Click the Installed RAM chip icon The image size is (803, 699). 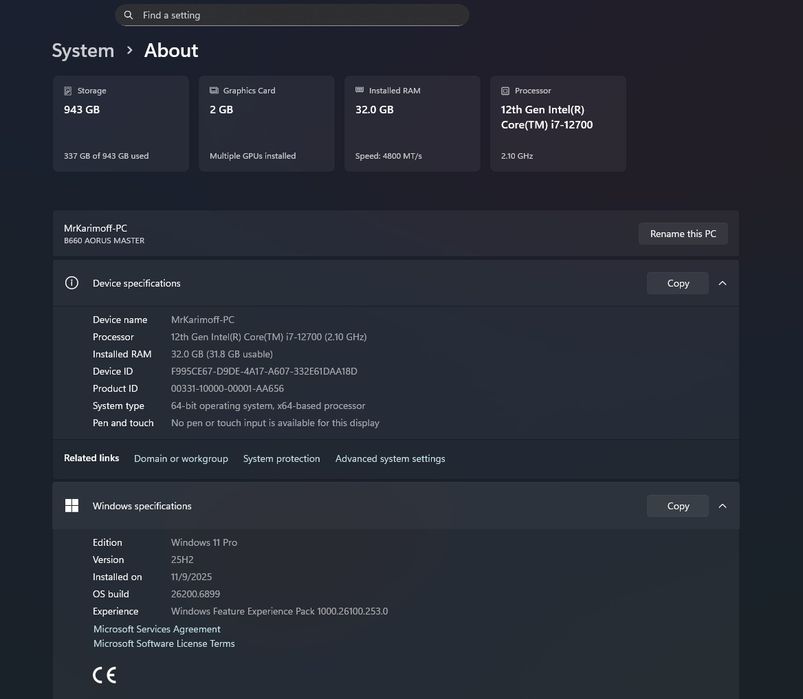point(360,91)
